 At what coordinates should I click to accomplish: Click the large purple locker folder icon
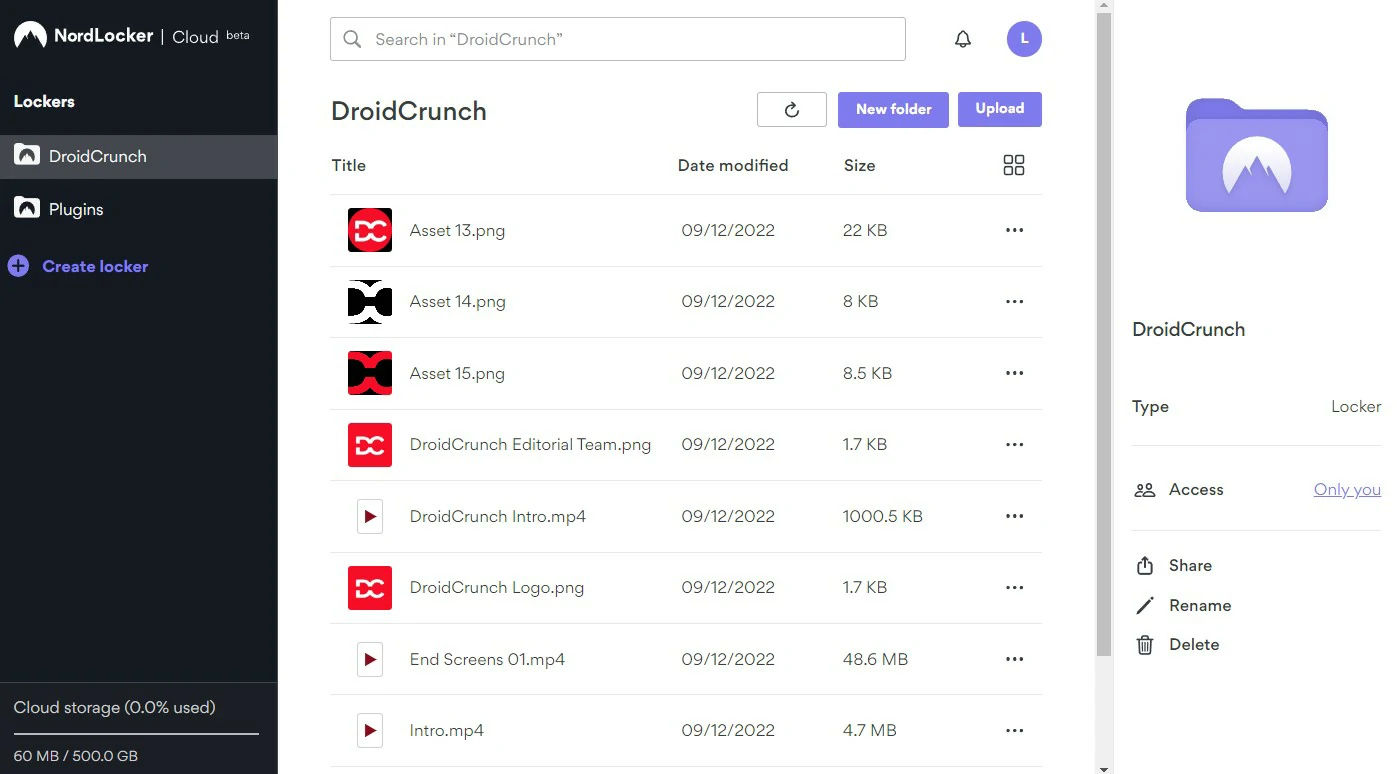(1256, 155)
